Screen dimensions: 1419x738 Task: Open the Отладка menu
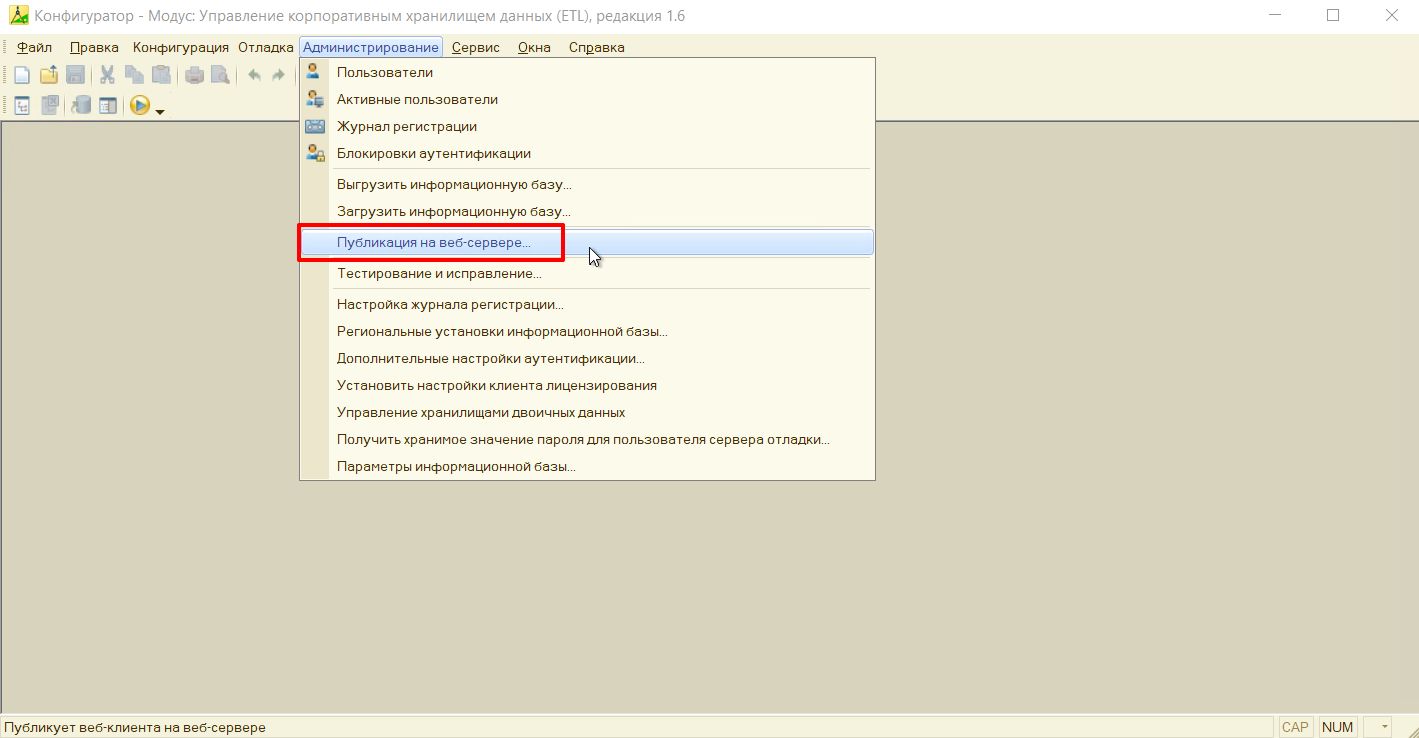[266, 47]
